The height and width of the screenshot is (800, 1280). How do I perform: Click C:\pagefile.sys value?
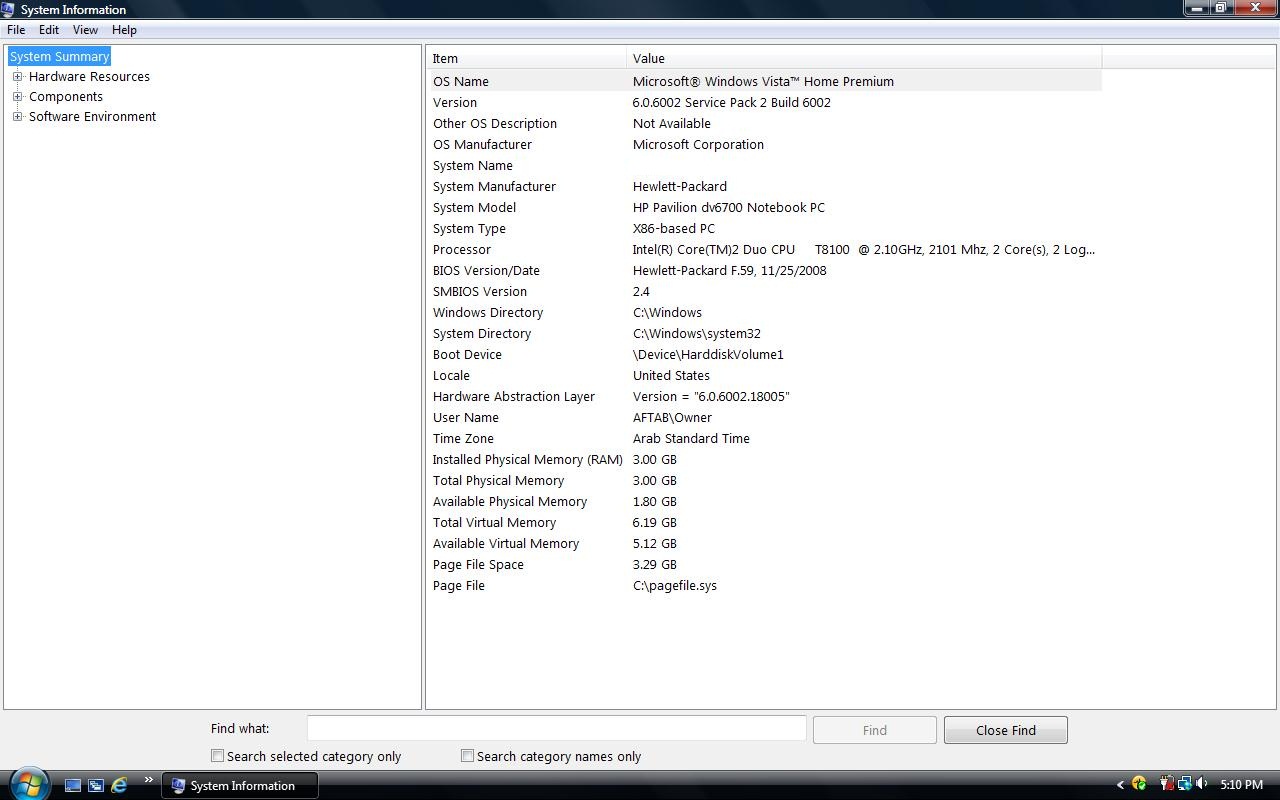[x=675, y=585]
